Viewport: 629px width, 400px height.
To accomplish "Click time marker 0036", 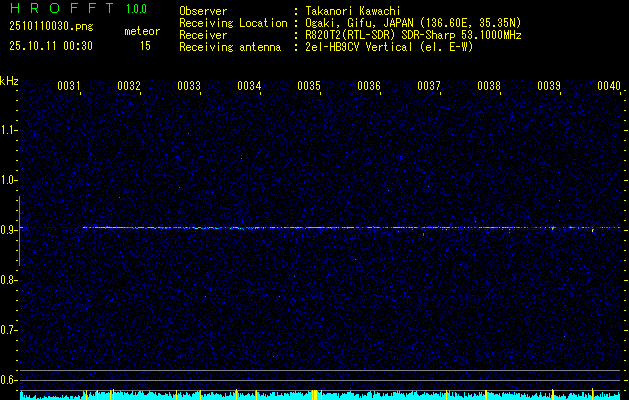I will (369, 86).
